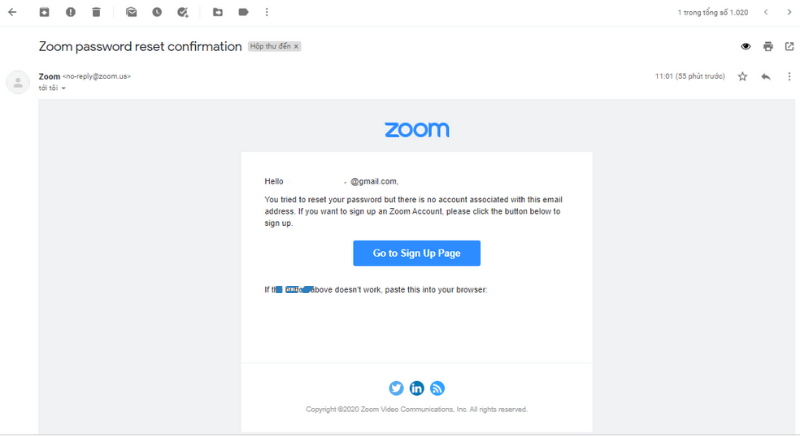Toggle the eye icon beside print

point(745,46)
